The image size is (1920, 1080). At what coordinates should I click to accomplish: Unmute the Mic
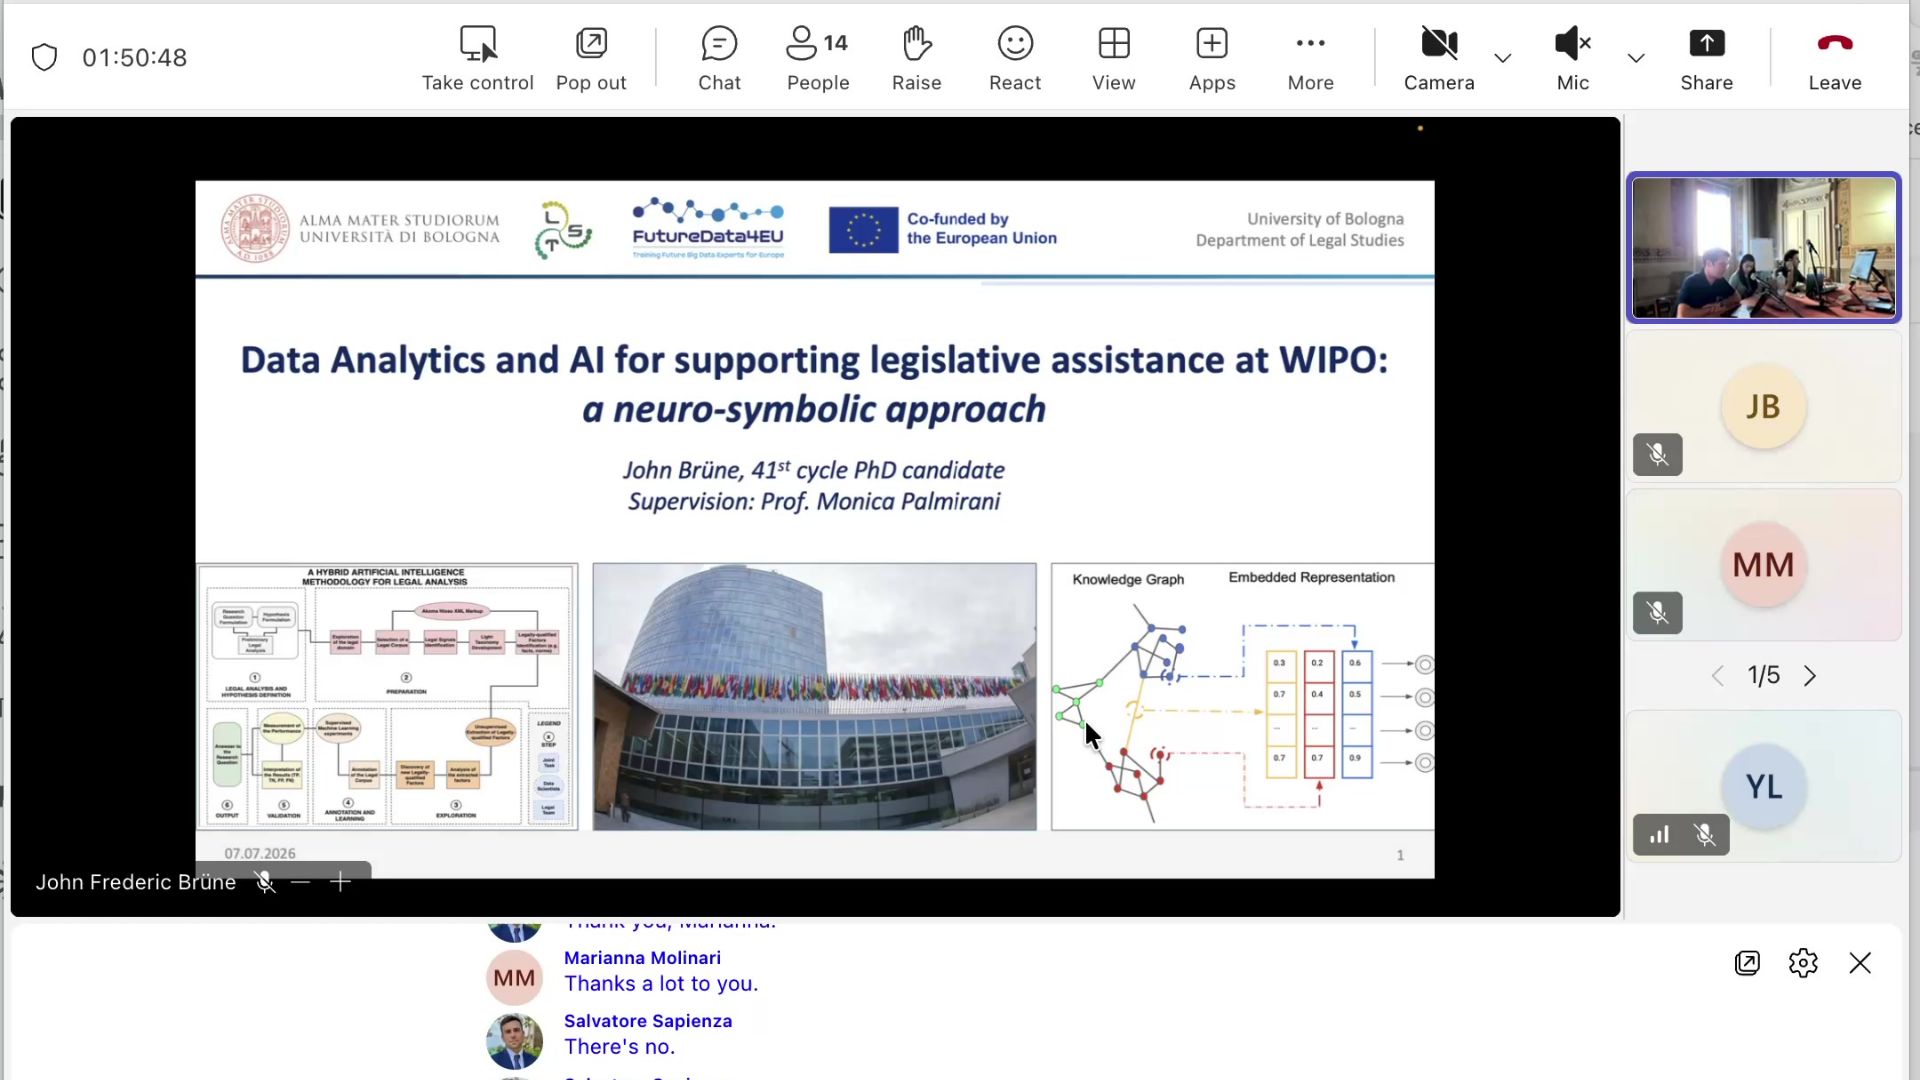pyautogui.click(x=1572, y=58)
